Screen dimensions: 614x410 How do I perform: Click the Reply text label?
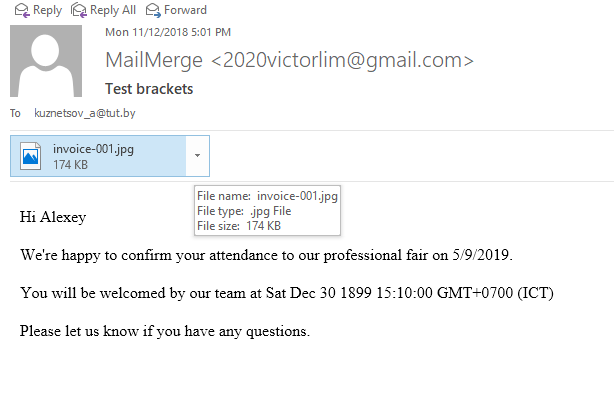coord(47,10)
